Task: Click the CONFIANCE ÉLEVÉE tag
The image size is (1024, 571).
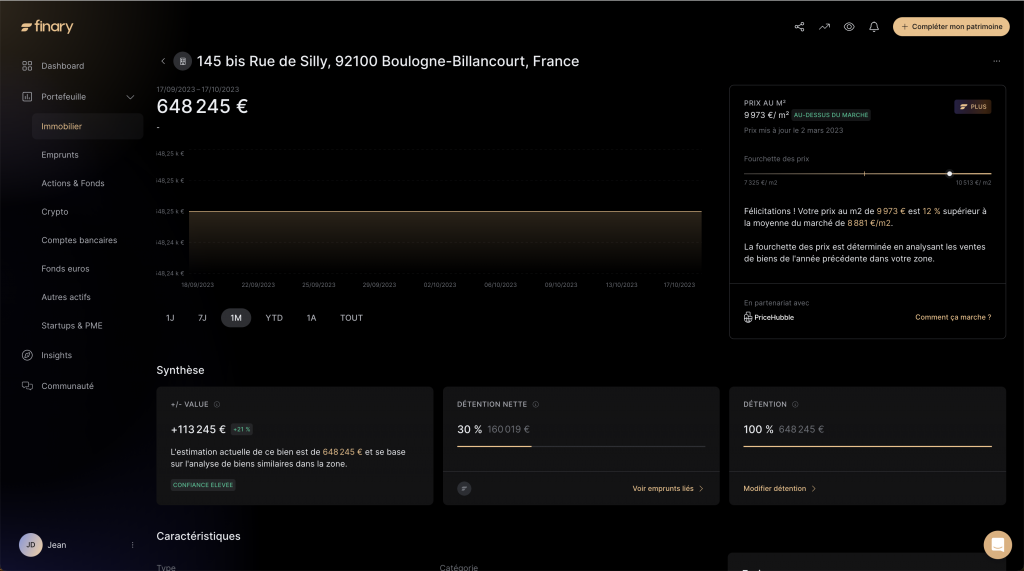Action: click(202, 485)
